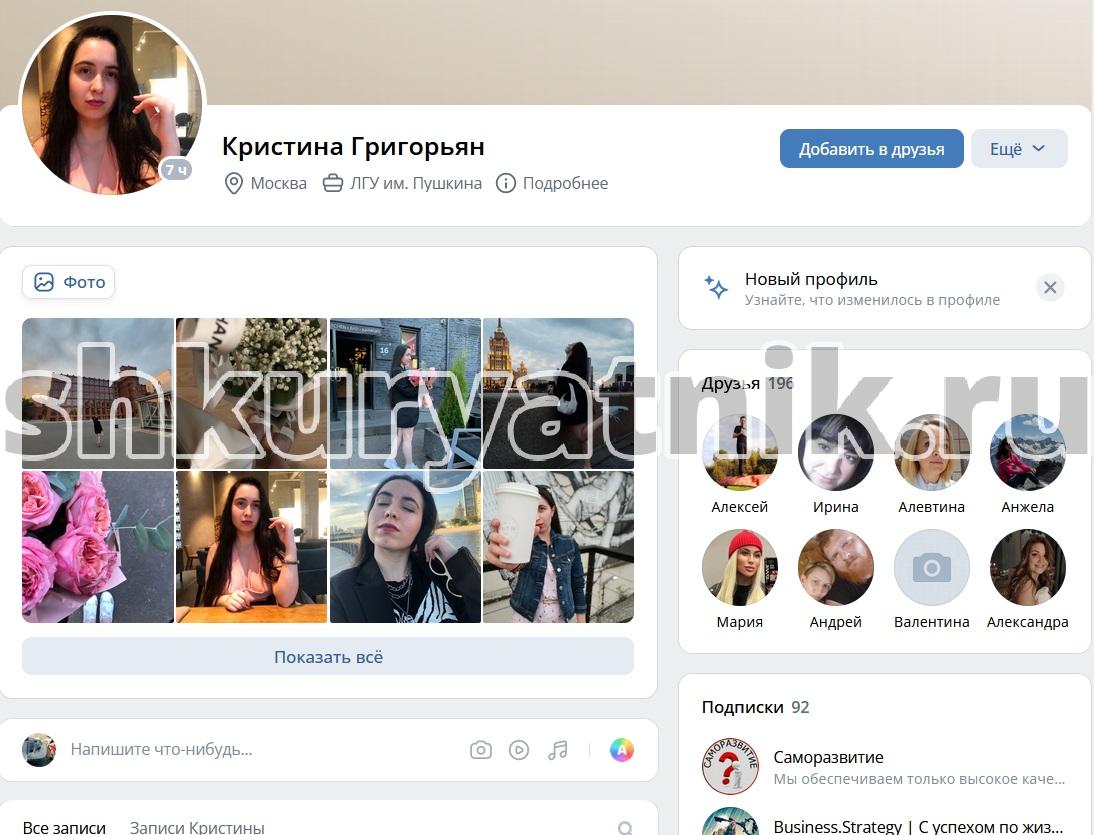1094x835 pixels.
Task: Open friend Валентина's placeholder avatar
Action: point(931,567)
